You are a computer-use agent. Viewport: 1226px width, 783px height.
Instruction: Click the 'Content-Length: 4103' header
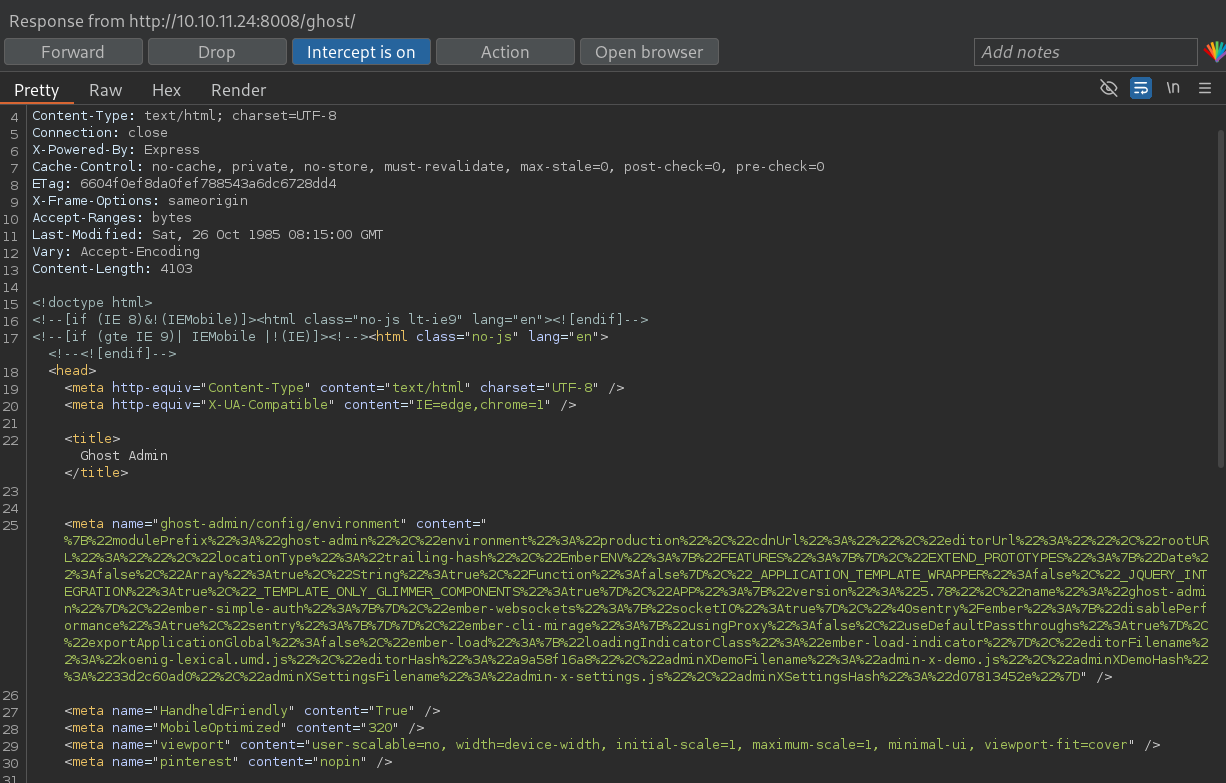pyautogui.click(x=112, y=269)
